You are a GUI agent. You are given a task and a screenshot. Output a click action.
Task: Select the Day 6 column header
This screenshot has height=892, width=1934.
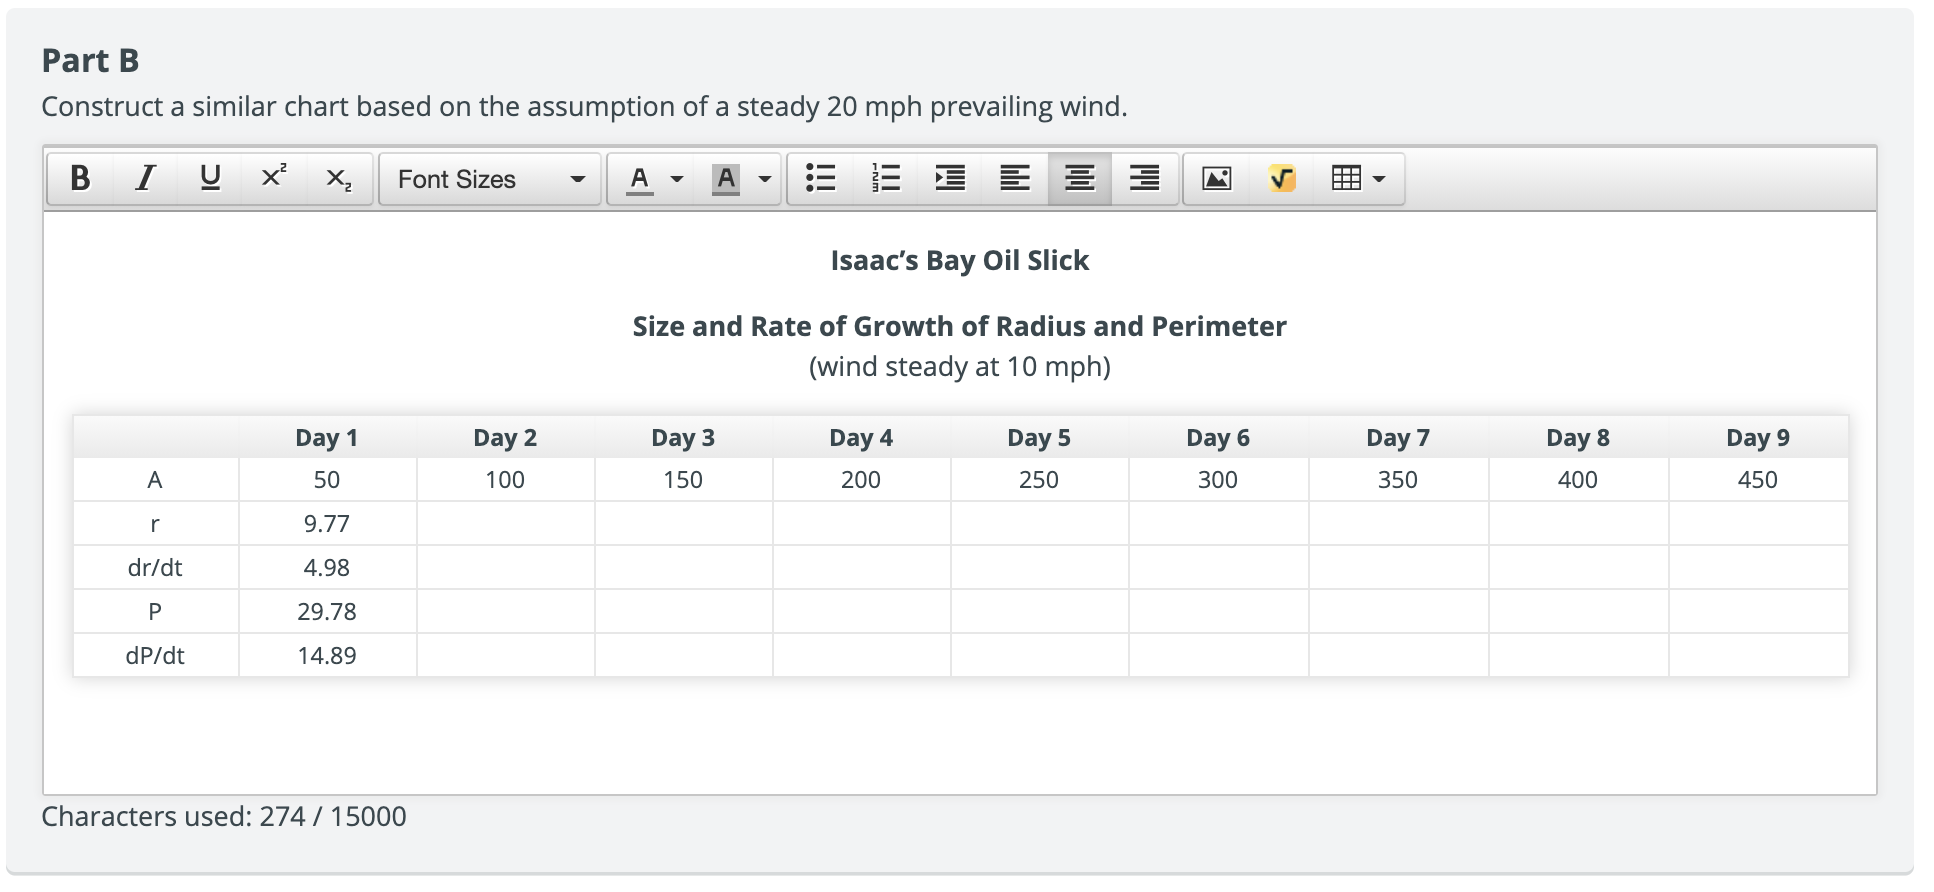[1218, 437]
